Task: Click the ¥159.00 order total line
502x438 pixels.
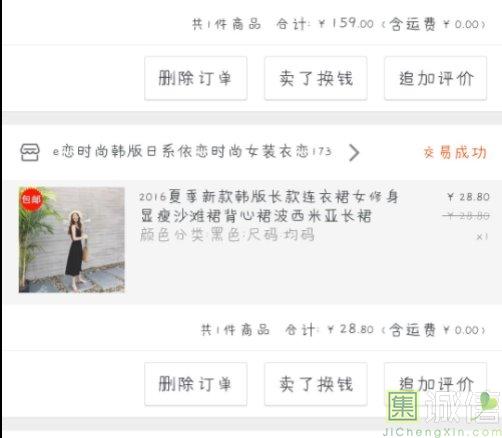Action: point(338,24)
